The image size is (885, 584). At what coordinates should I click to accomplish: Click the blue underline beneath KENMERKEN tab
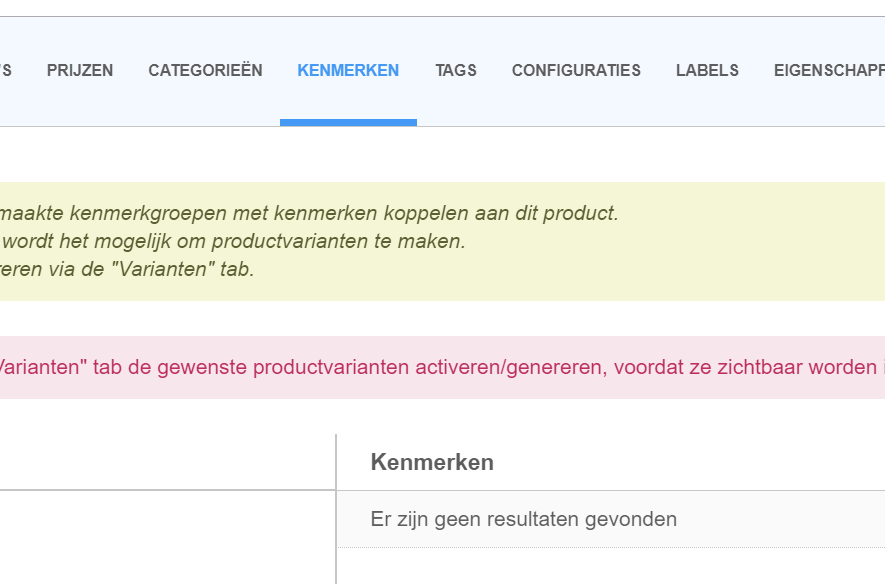click(348, 122)
